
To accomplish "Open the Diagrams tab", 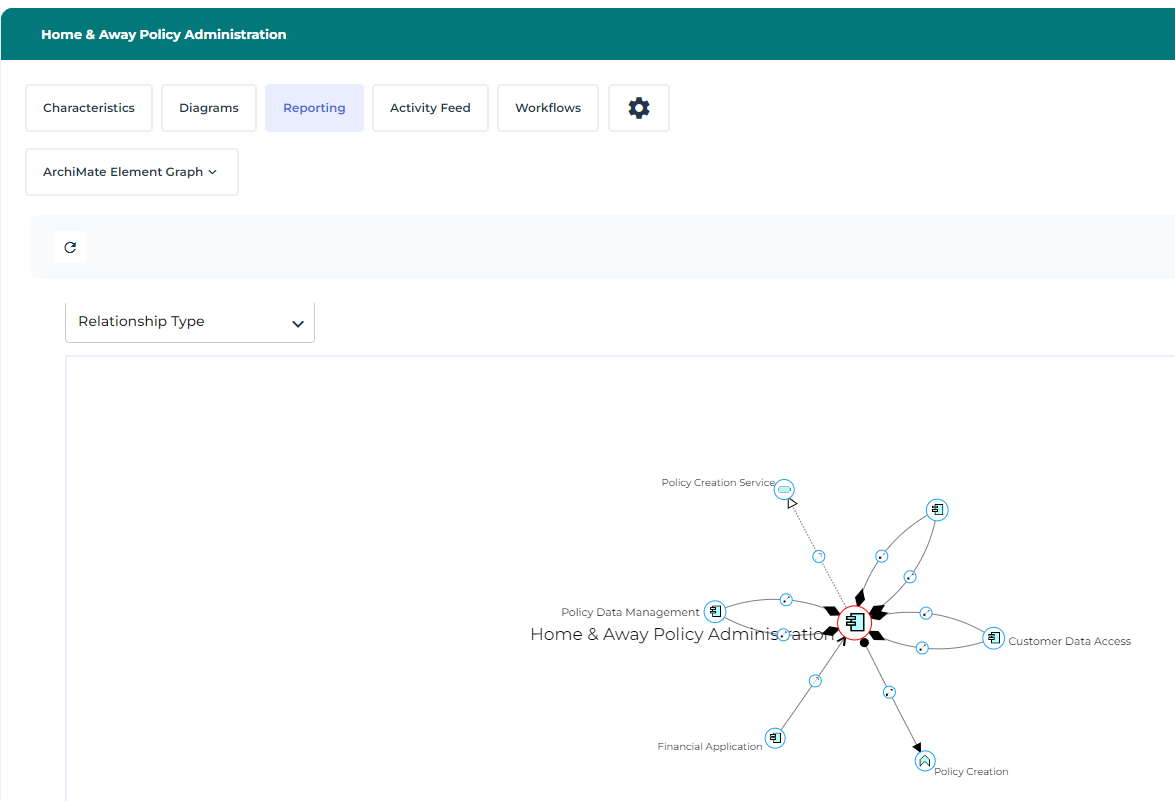I will pos(209,108).
